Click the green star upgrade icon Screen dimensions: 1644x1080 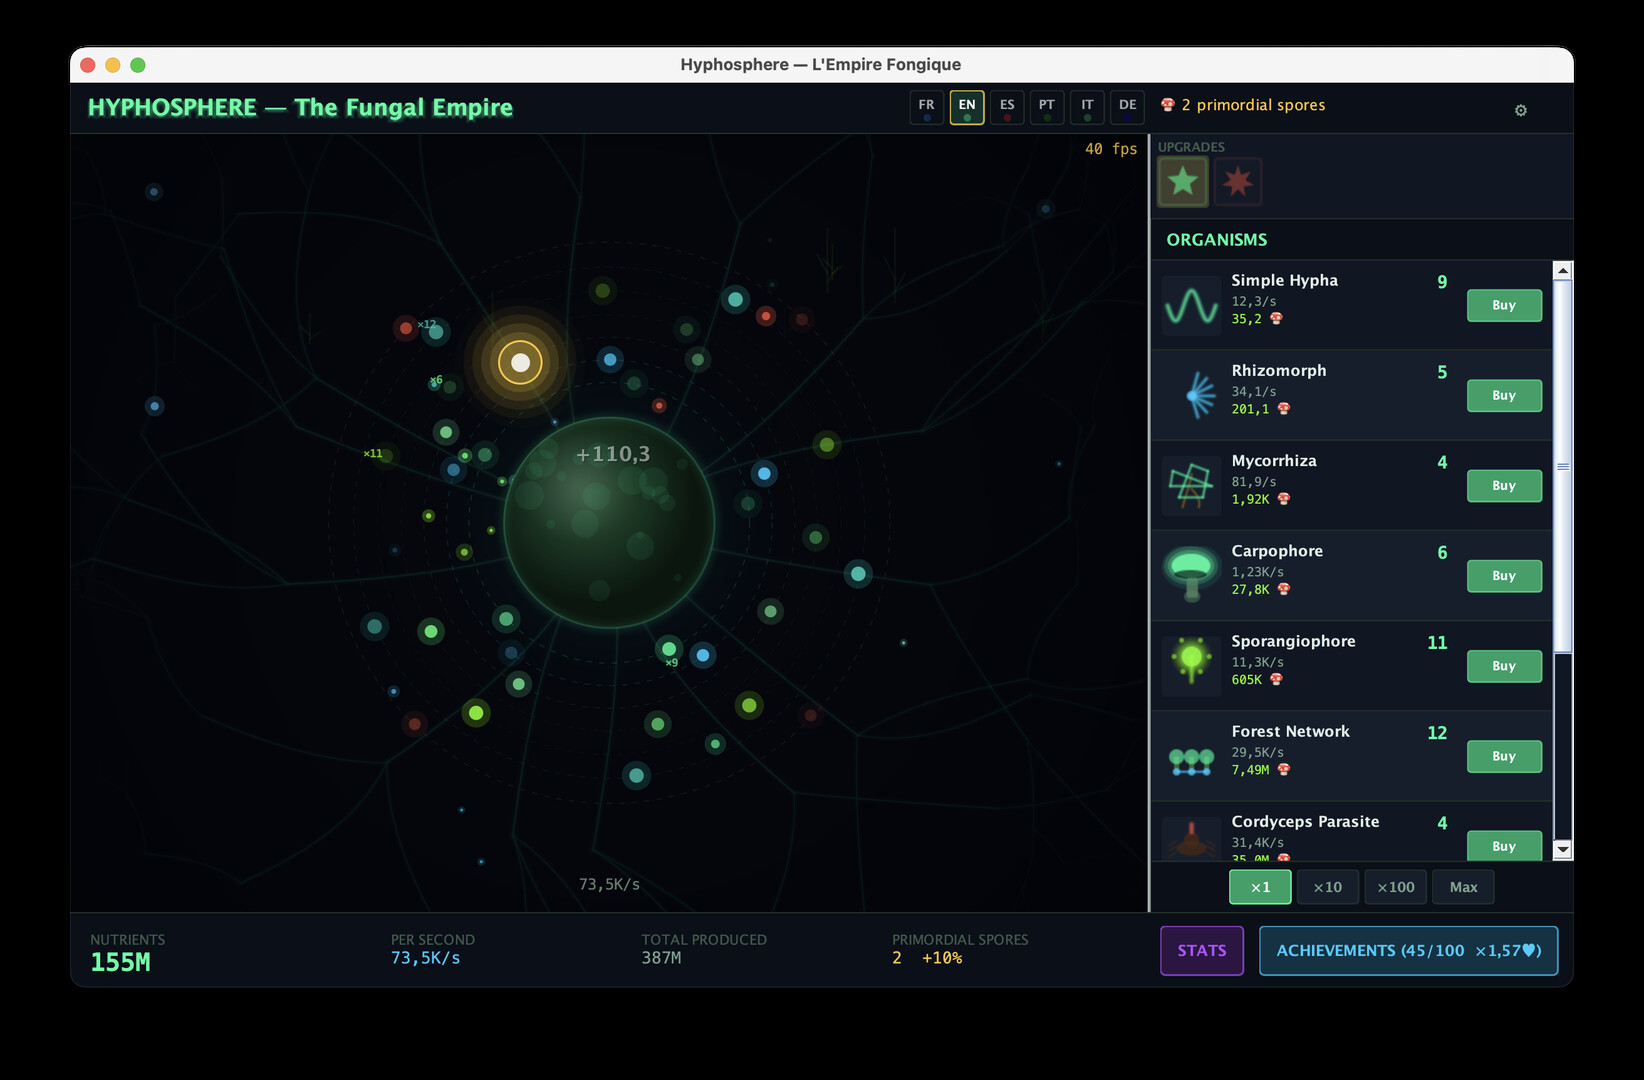(1182, 182)
